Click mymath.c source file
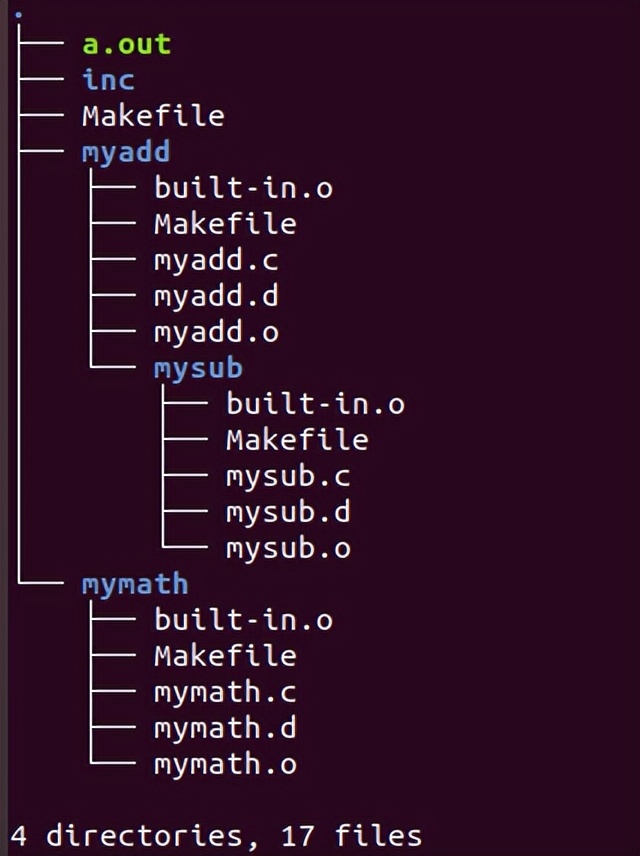This screenshot has width=640, height=856. [x=225, y=692]
